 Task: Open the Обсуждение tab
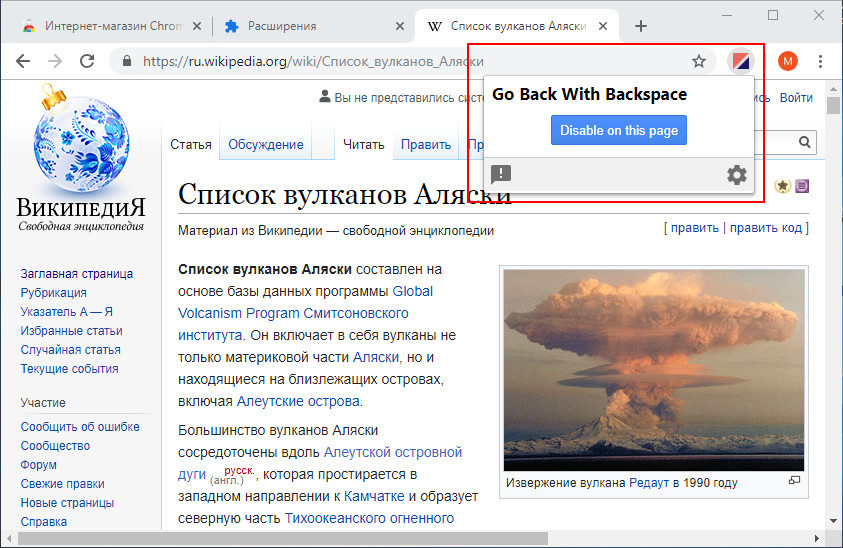point(266,145)
